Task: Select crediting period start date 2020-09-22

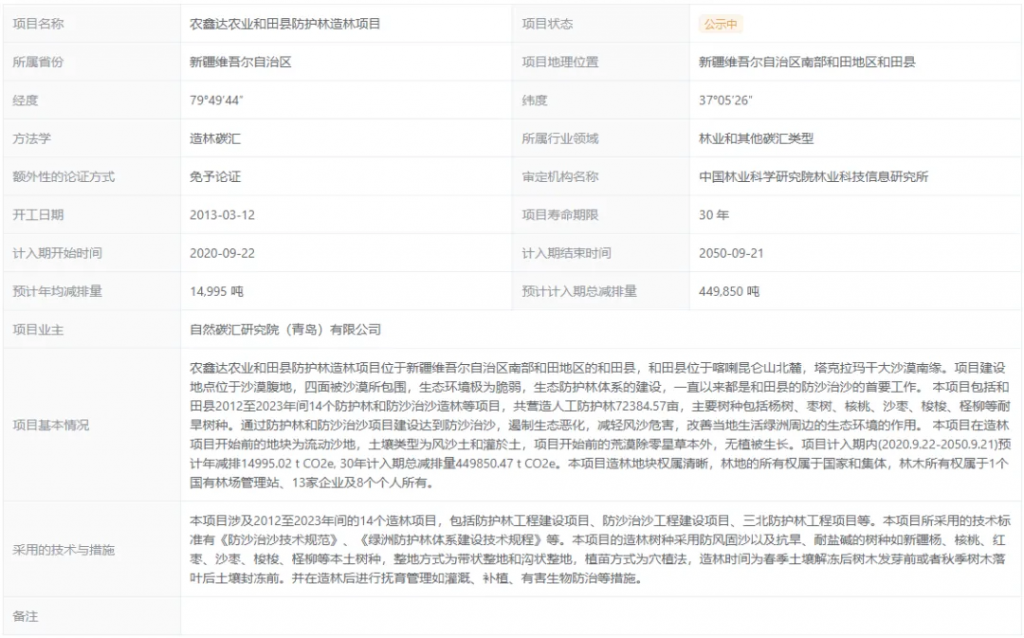Action: (222, 253)
